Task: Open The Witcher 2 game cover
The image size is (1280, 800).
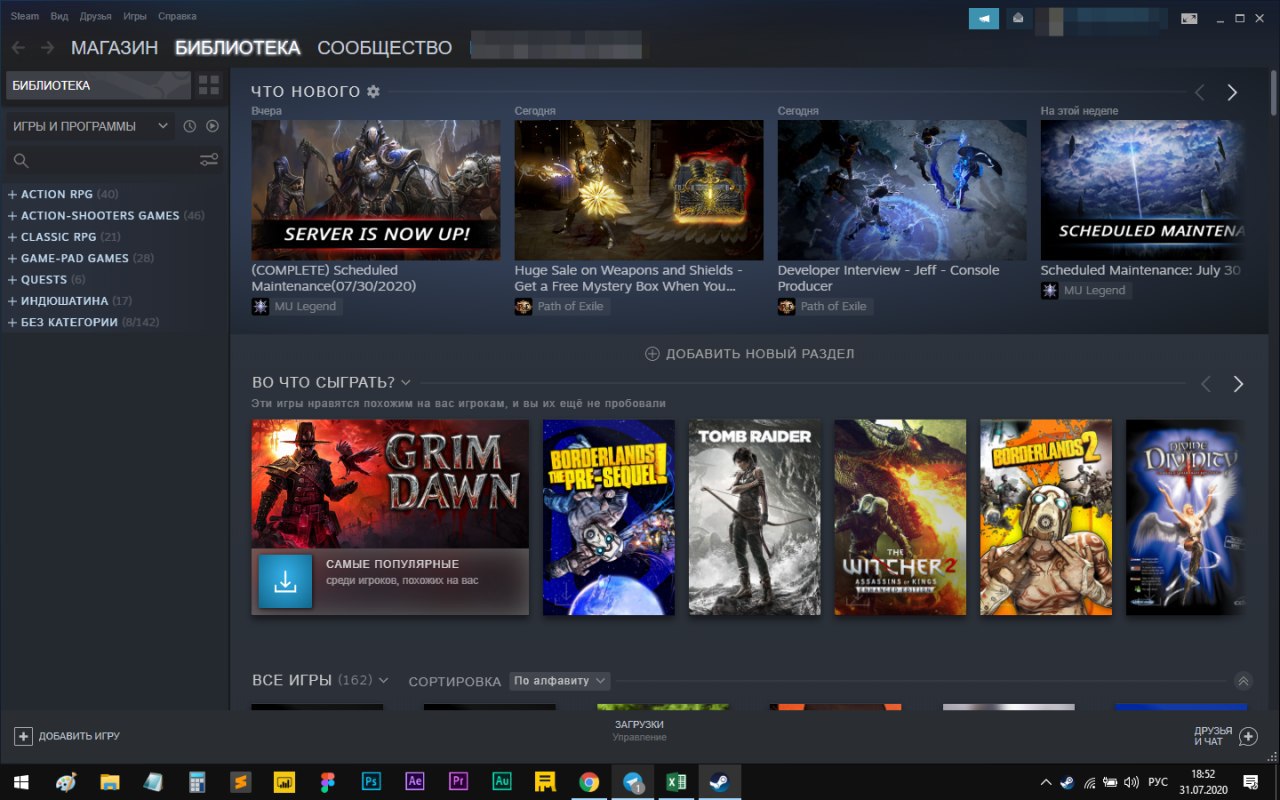Action: pos(901,517)
